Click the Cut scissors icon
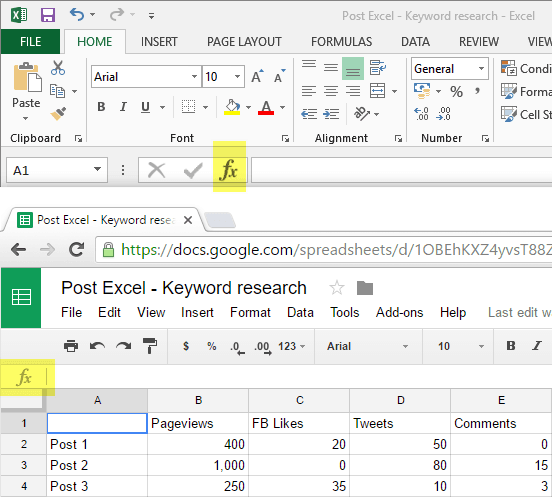Viewport: 552px width, 497px height. point(58,68)
